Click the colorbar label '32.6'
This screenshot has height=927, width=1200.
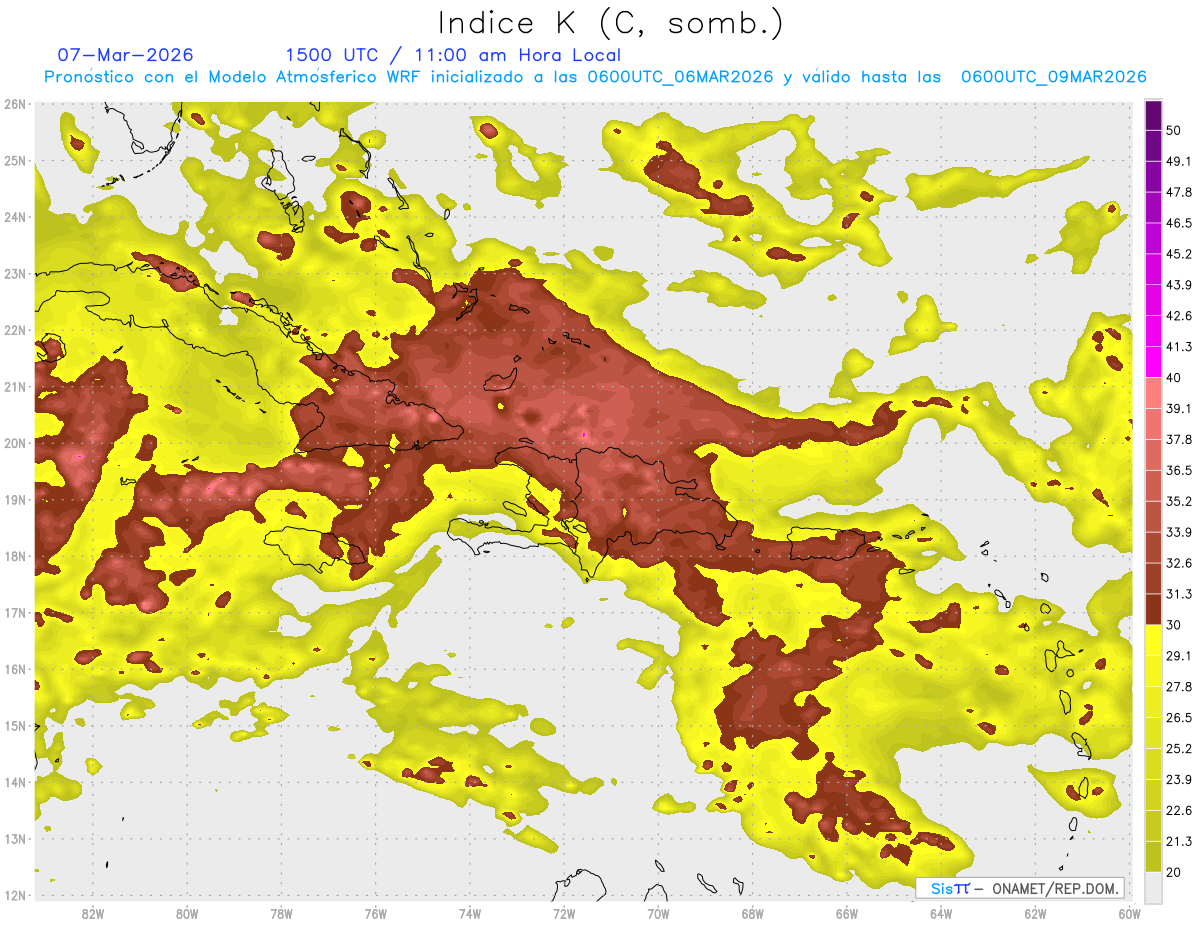point(1179,563)
